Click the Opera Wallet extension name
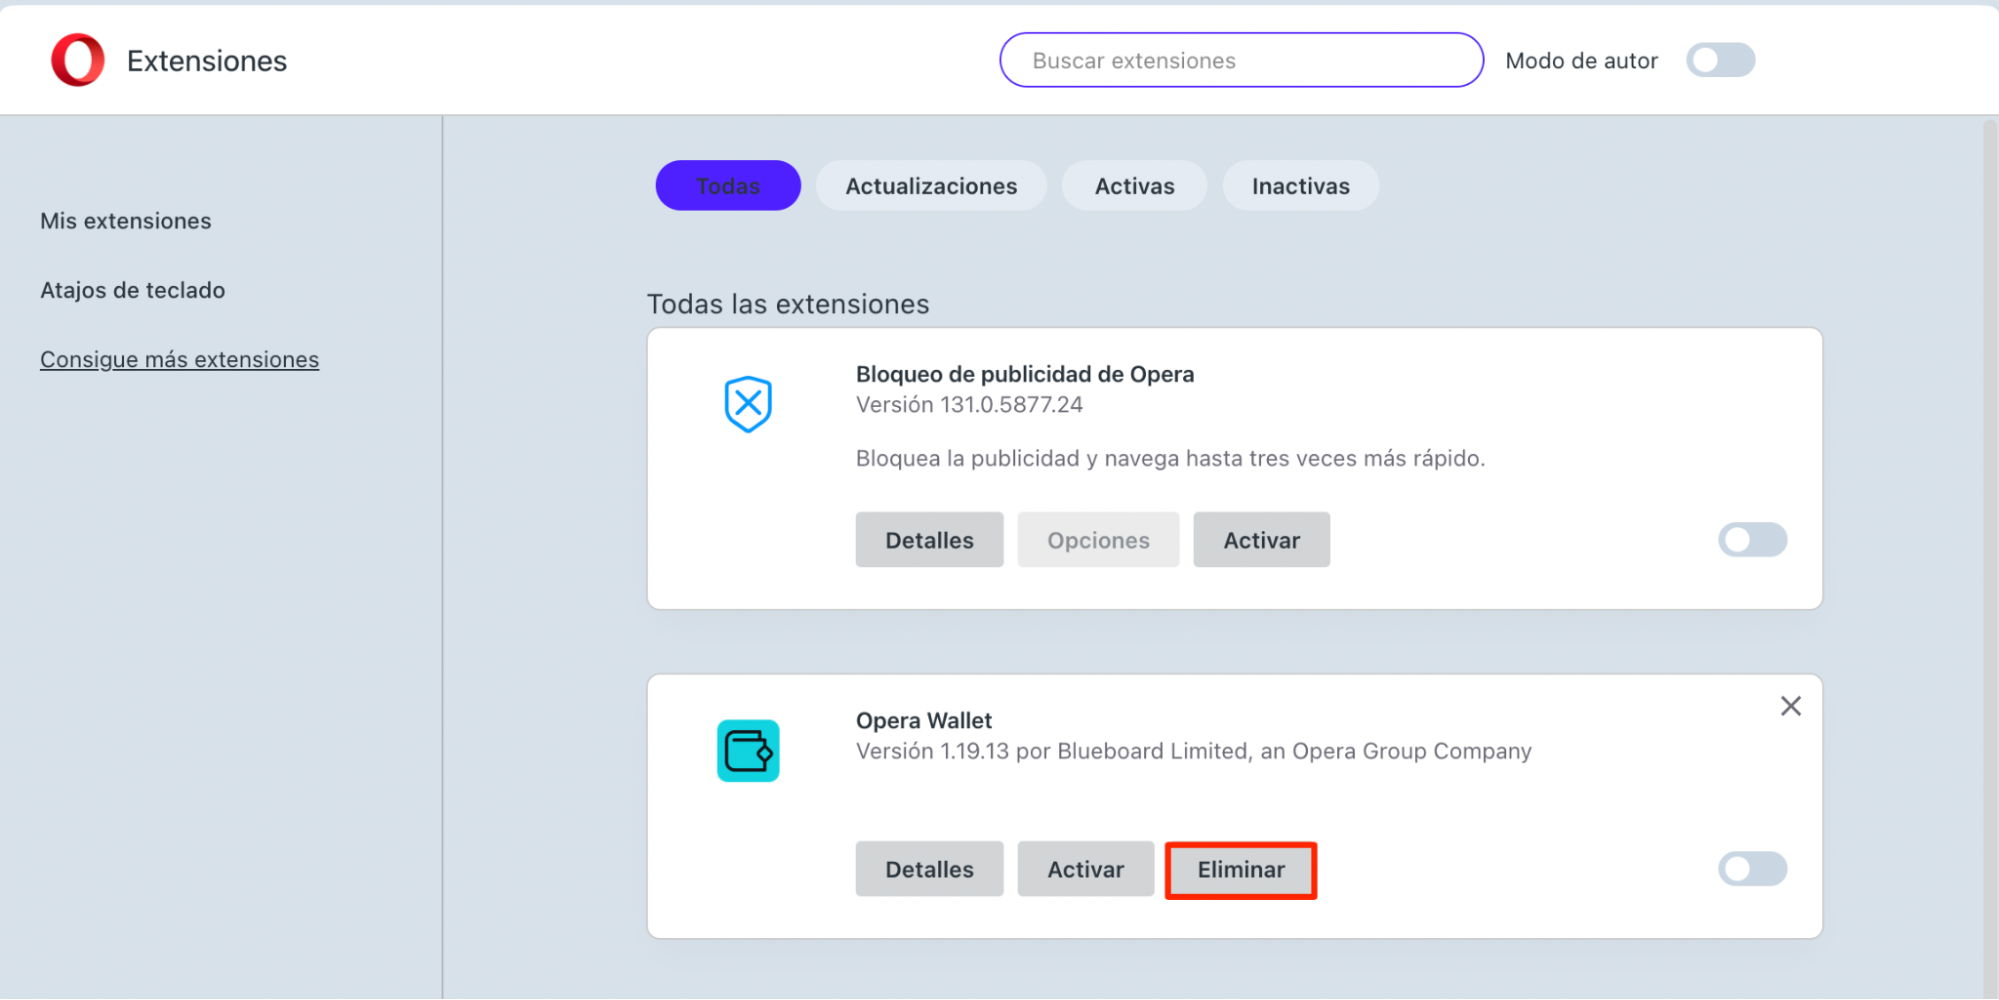 [924, 721]
